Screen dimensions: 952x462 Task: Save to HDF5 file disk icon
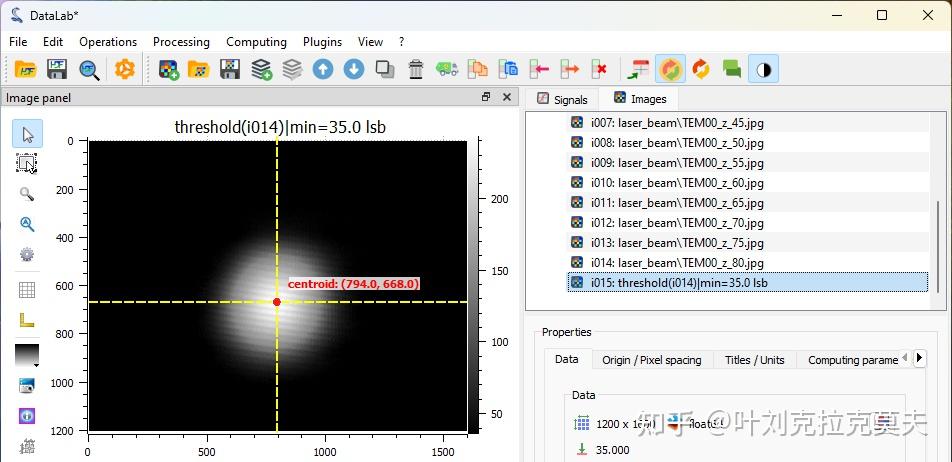(x=57, y=69)
